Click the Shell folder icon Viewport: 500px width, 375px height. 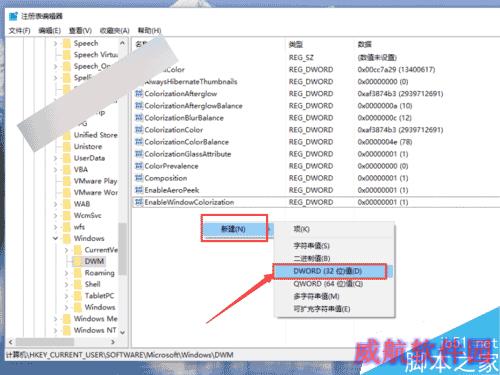77,284
